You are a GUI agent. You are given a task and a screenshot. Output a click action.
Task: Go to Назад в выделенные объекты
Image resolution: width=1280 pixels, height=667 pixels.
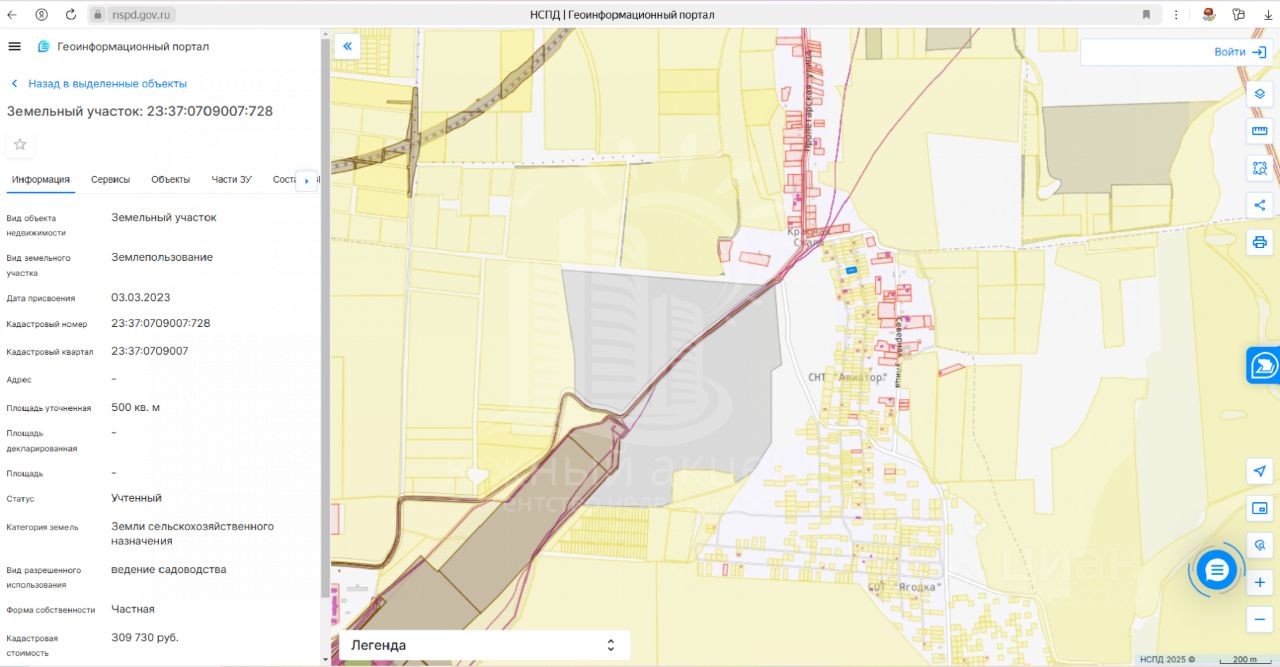pos(98,84)
